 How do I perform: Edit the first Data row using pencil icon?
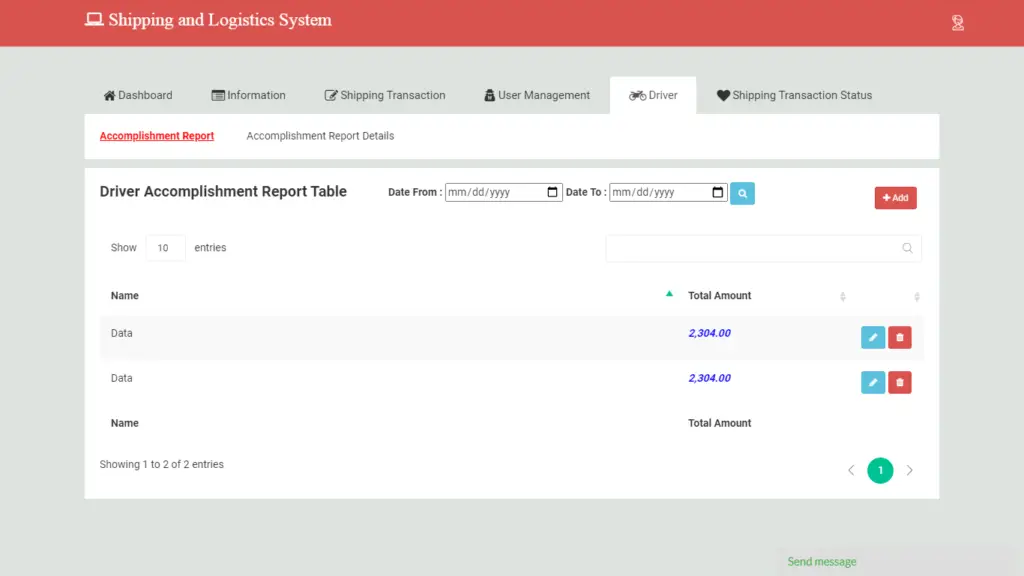point(872,337)
